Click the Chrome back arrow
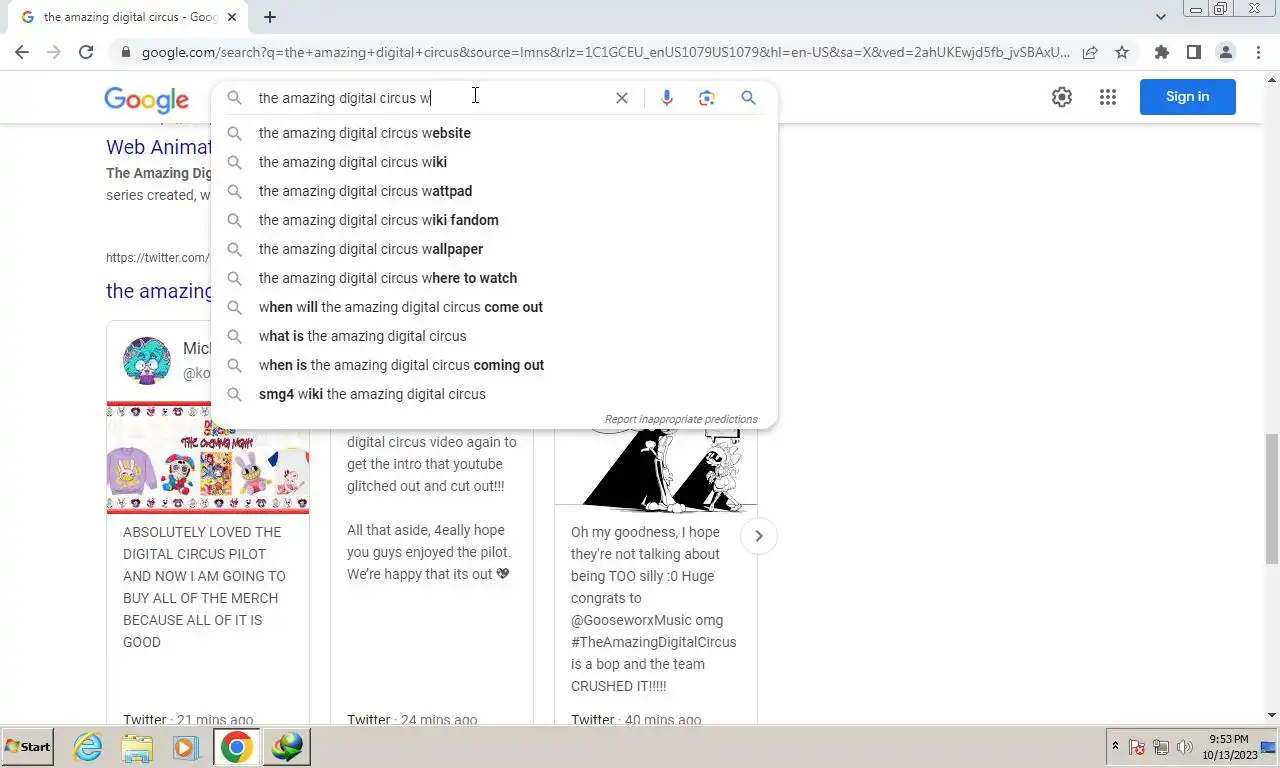The image size is (1280, 768). (22, 52)
